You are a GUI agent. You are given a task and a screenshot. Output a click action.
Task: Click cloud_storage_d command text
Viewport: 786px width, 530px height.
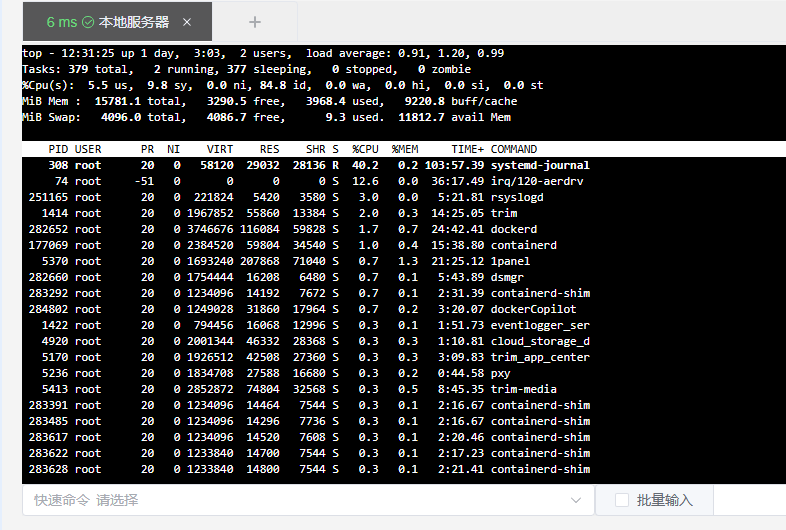(540, 341)
